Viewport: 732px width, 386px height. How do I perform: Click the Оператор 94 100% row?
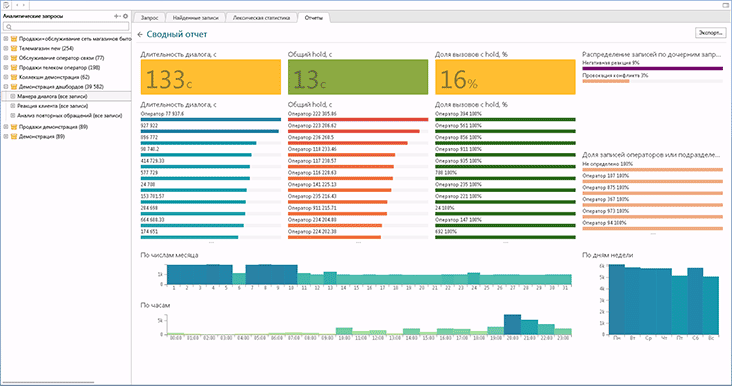pyautogui.click(x=653, y=225)
